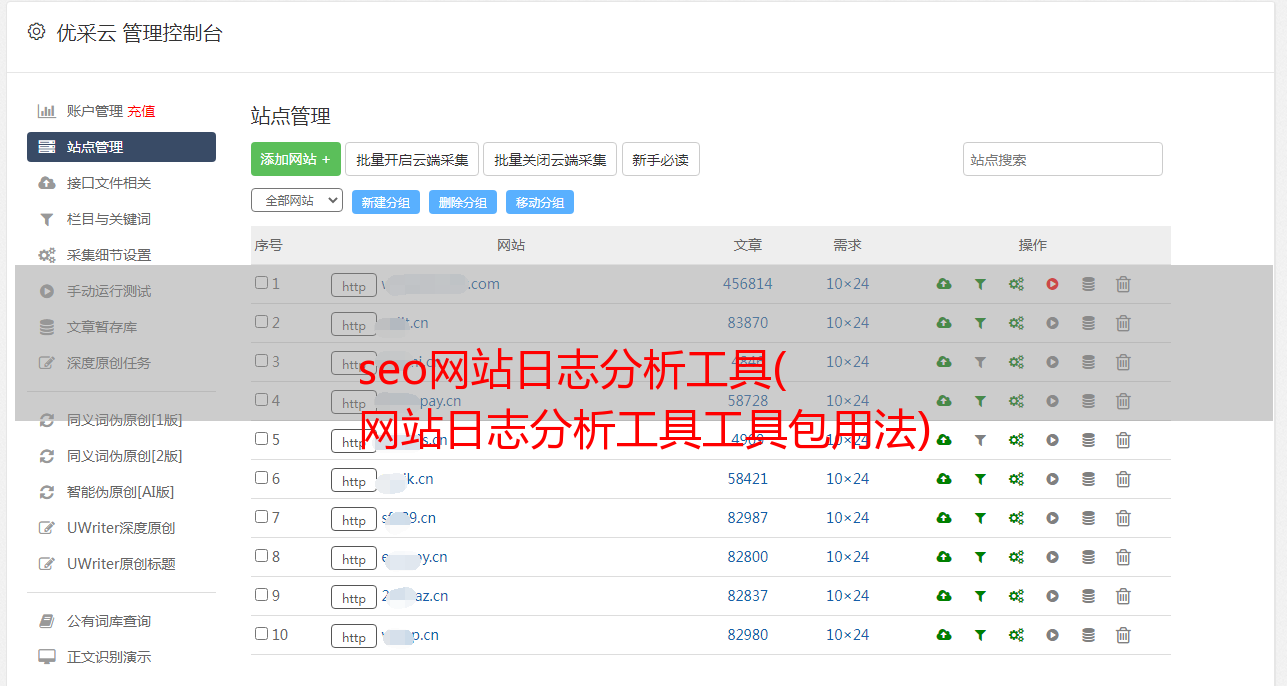
Task: Open database icon in row 8
Action: click(x=1088, y=557)
